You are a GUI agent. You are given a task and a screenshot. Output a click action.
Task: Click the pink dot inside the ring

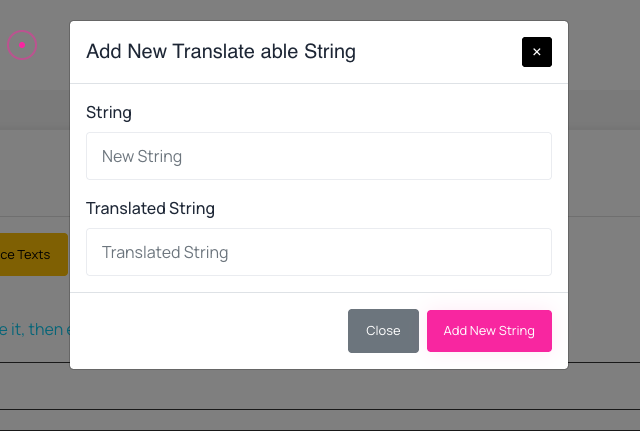(22, 45)
